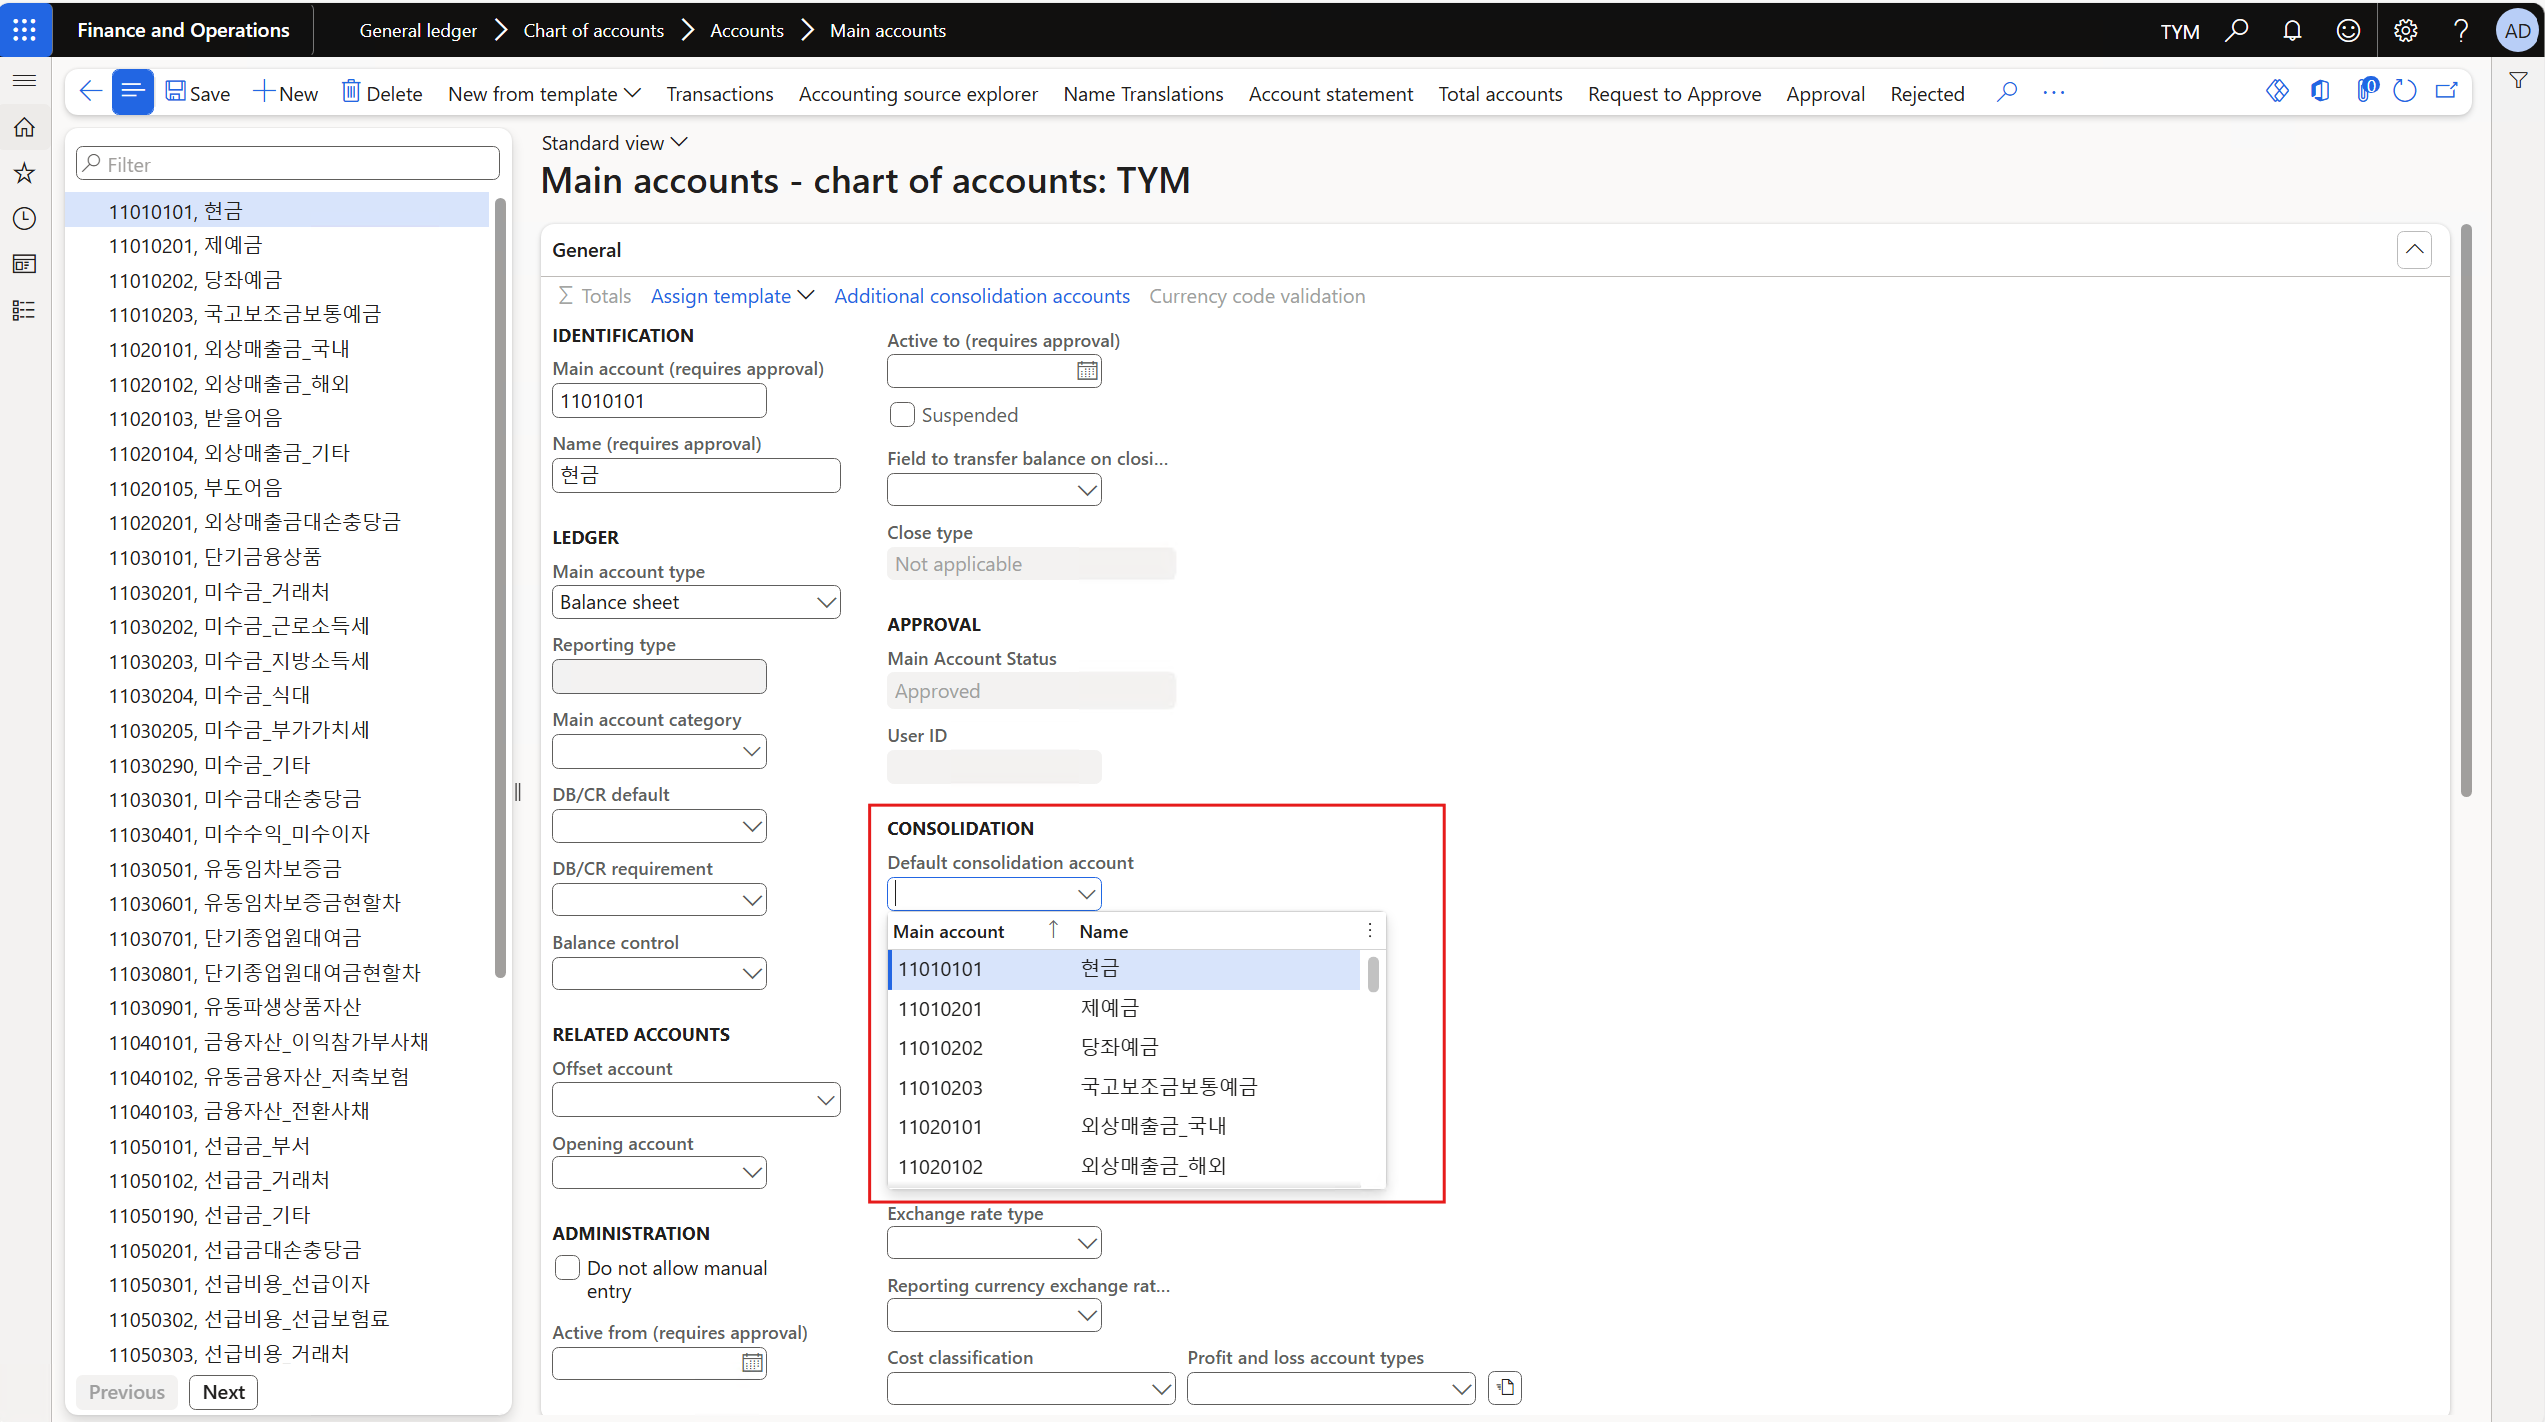This screenshot has width=2545, height=1422.
Task: Open page in new window icon
Action: (x=2447, y=92)
